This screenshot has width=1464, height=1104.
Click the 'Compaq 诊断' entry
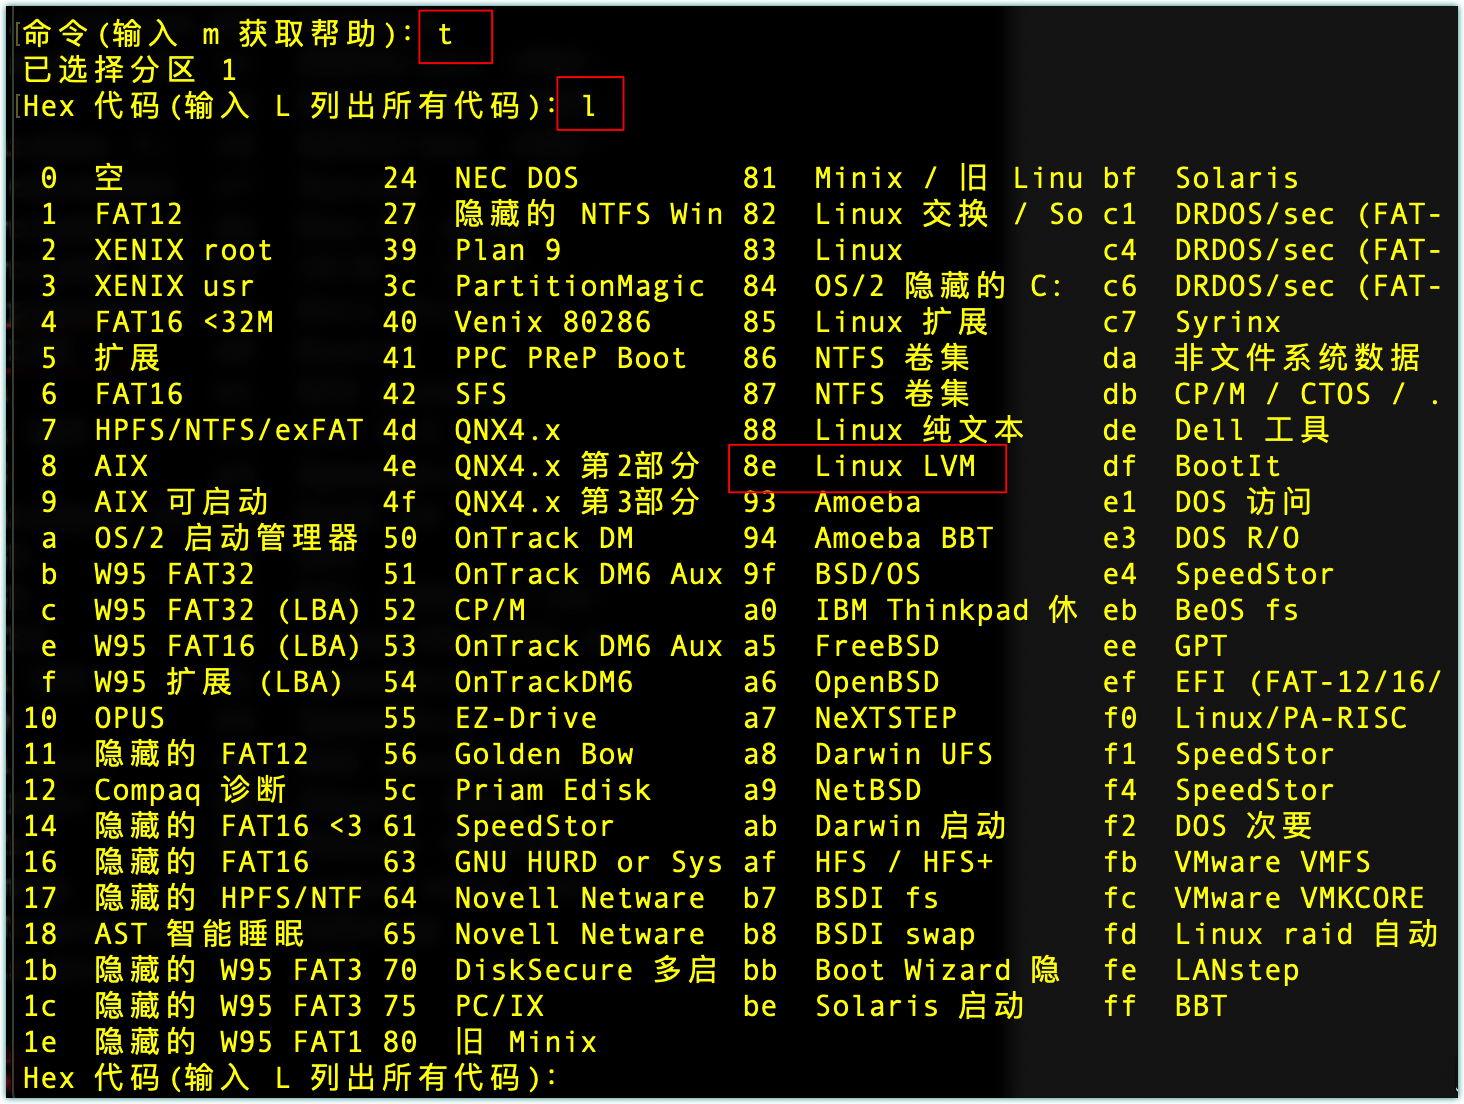190,790
